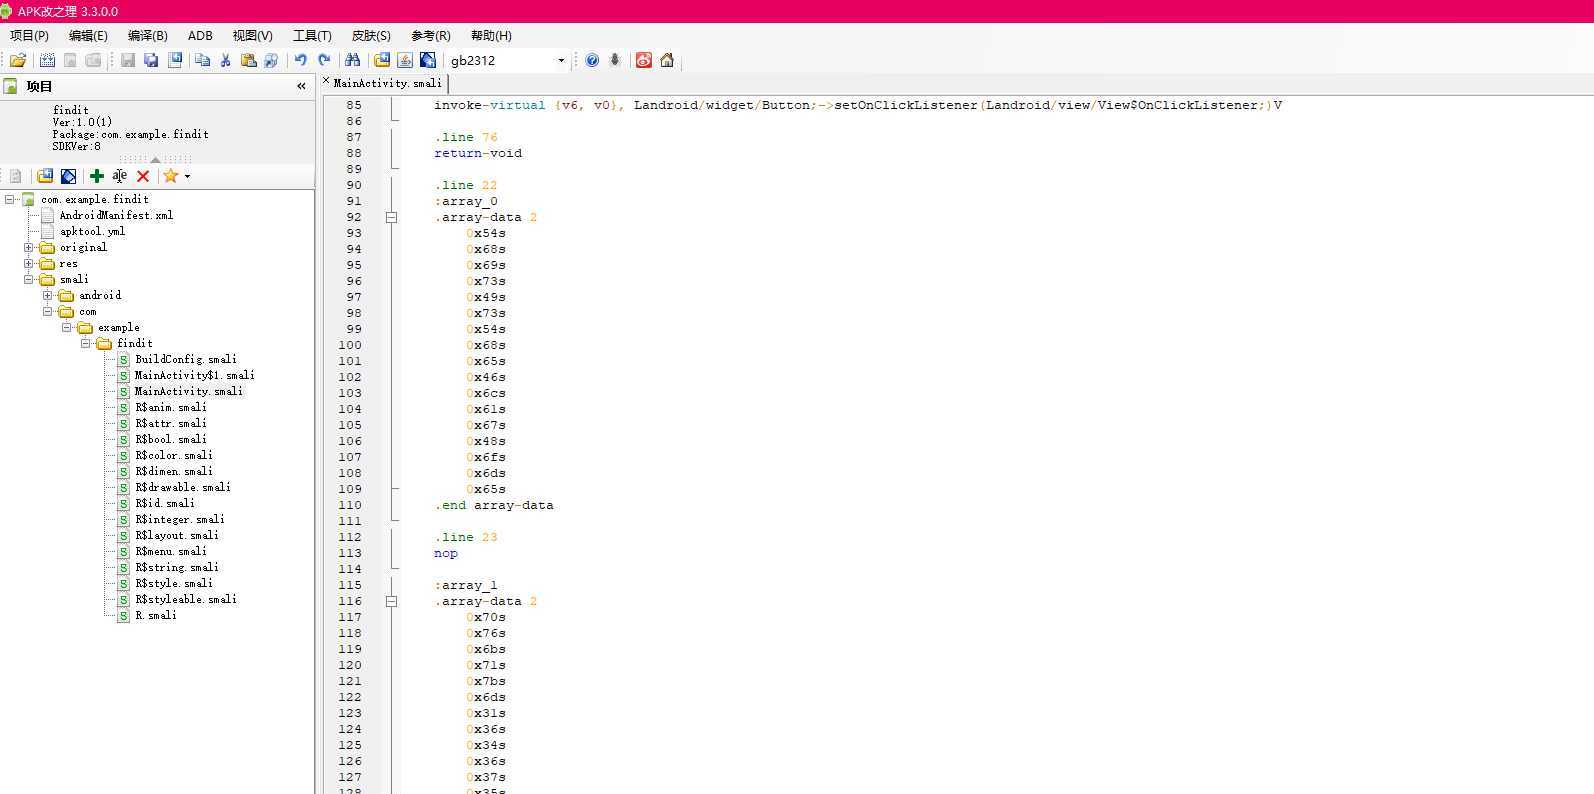This screenshot has width=1594, height=794.
Task: Select AndroidManifest.xml in project tree
Action: point(116,215)
